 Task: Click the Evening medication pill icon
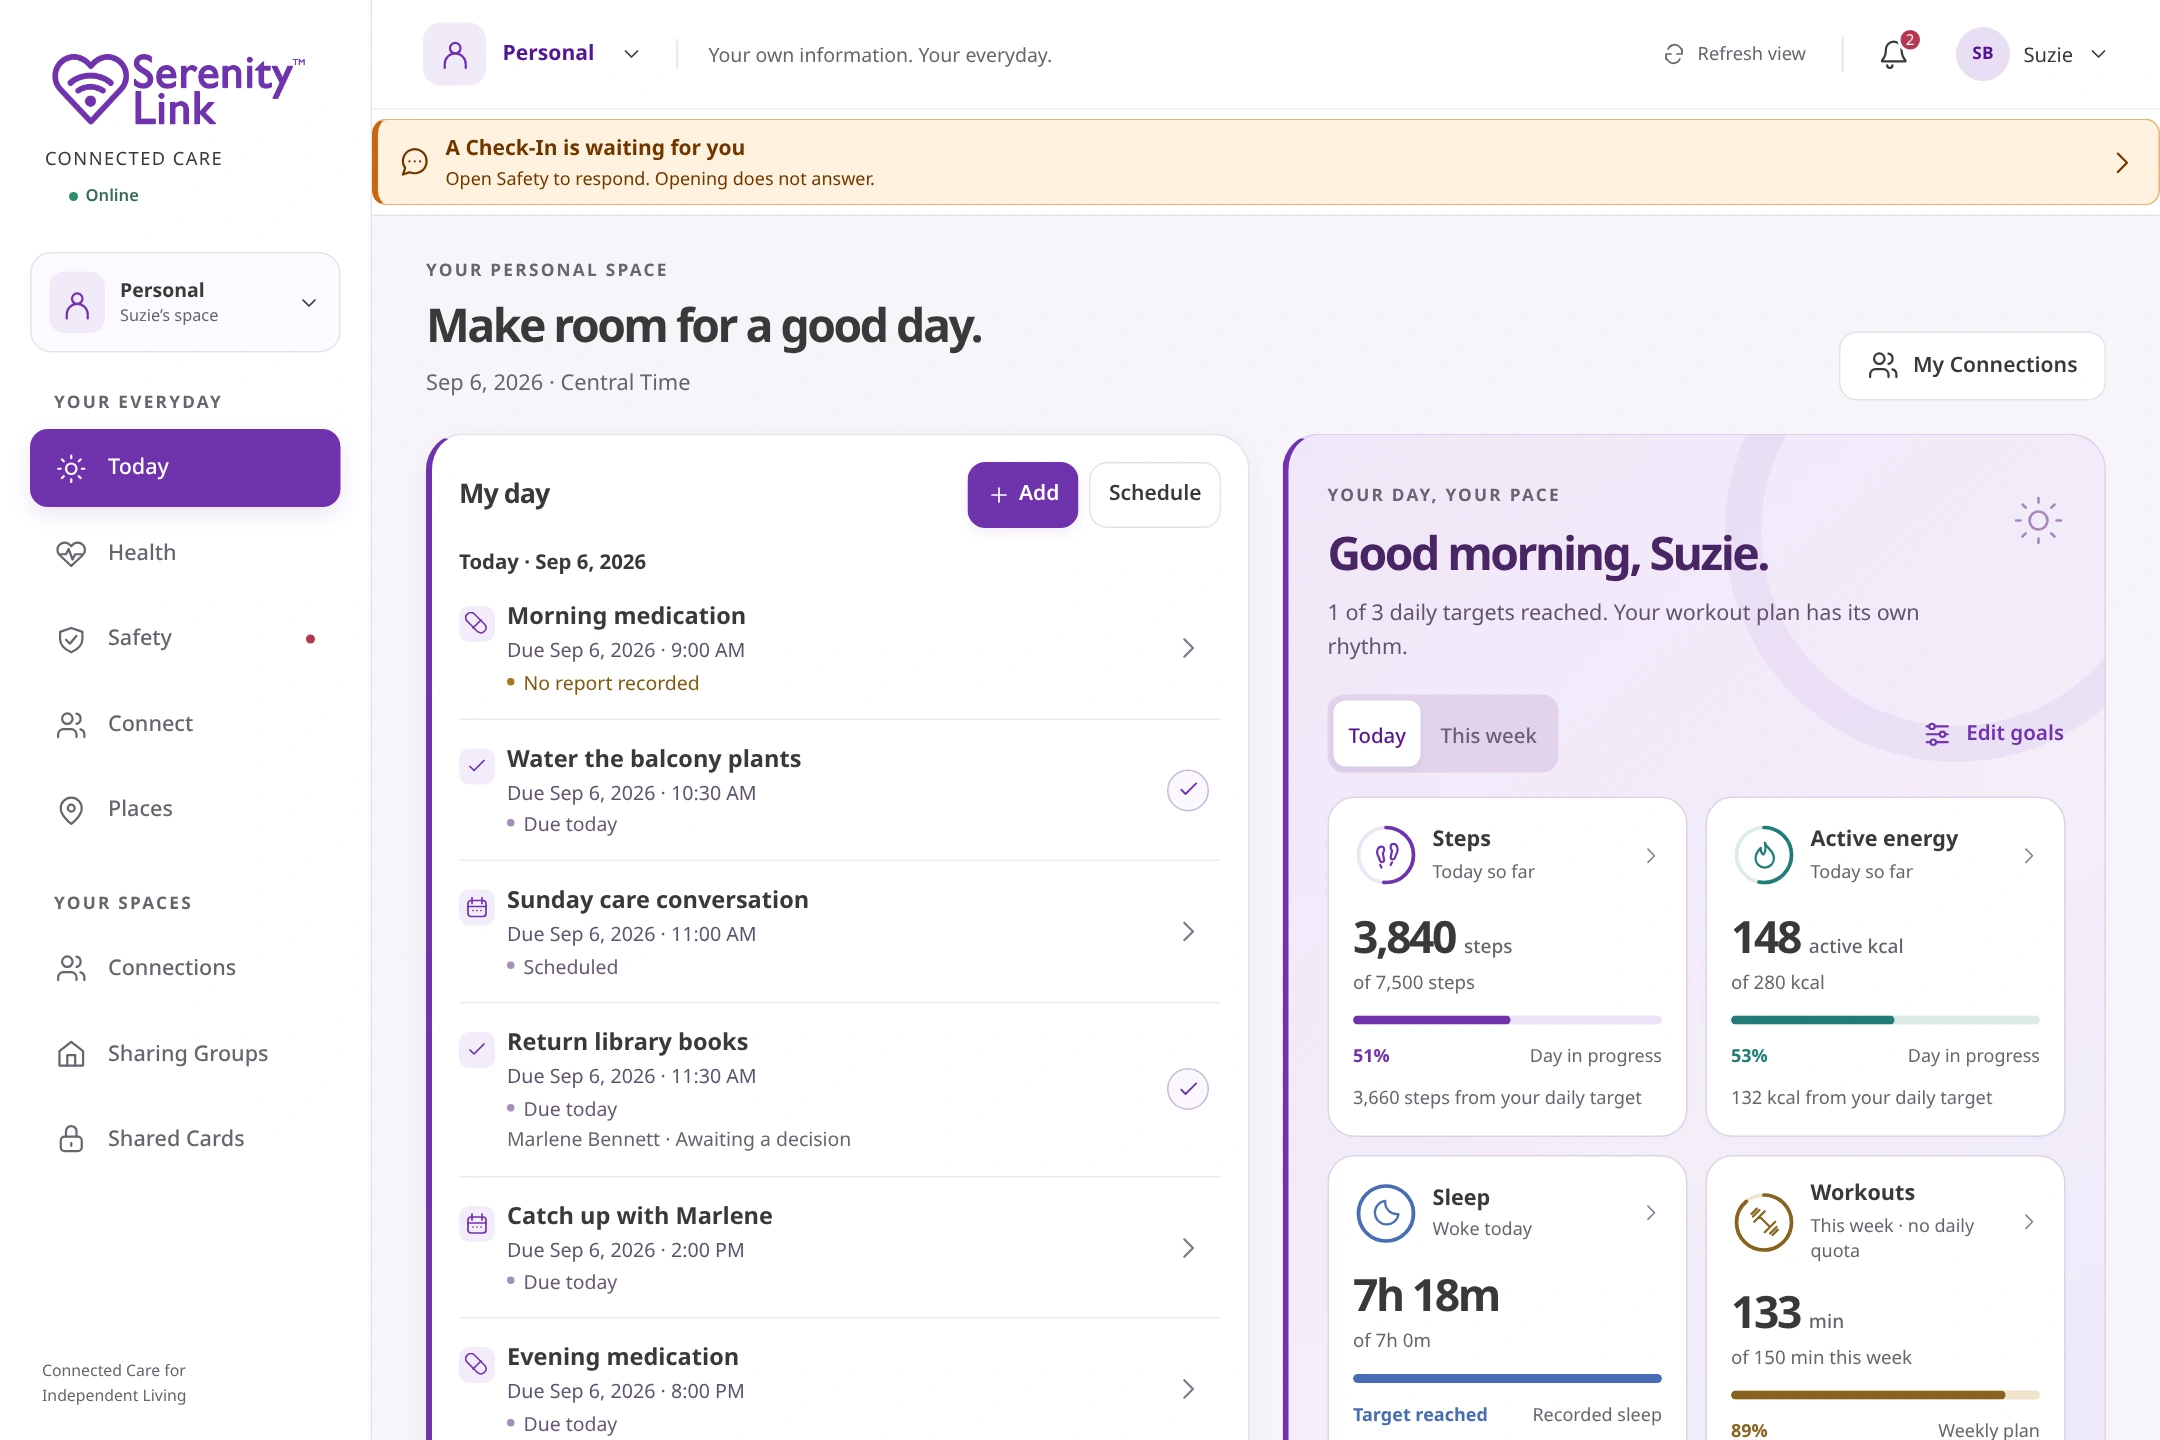coord(476,1364)
